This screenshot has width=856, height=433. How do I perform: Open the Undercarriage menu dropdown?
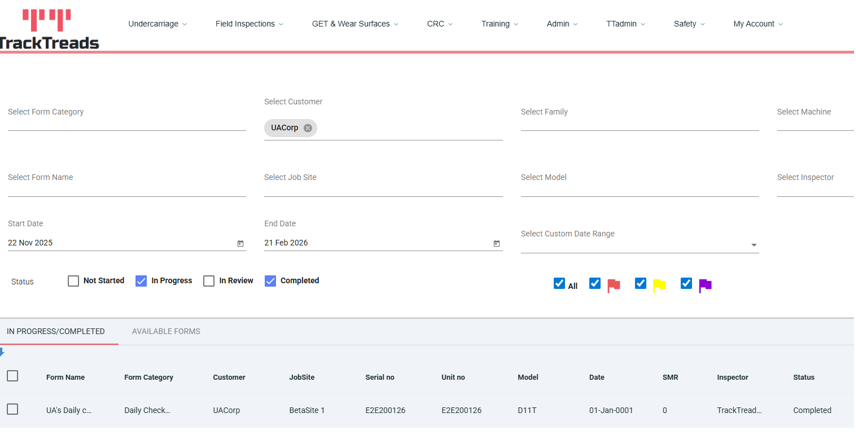coord(157,24)
